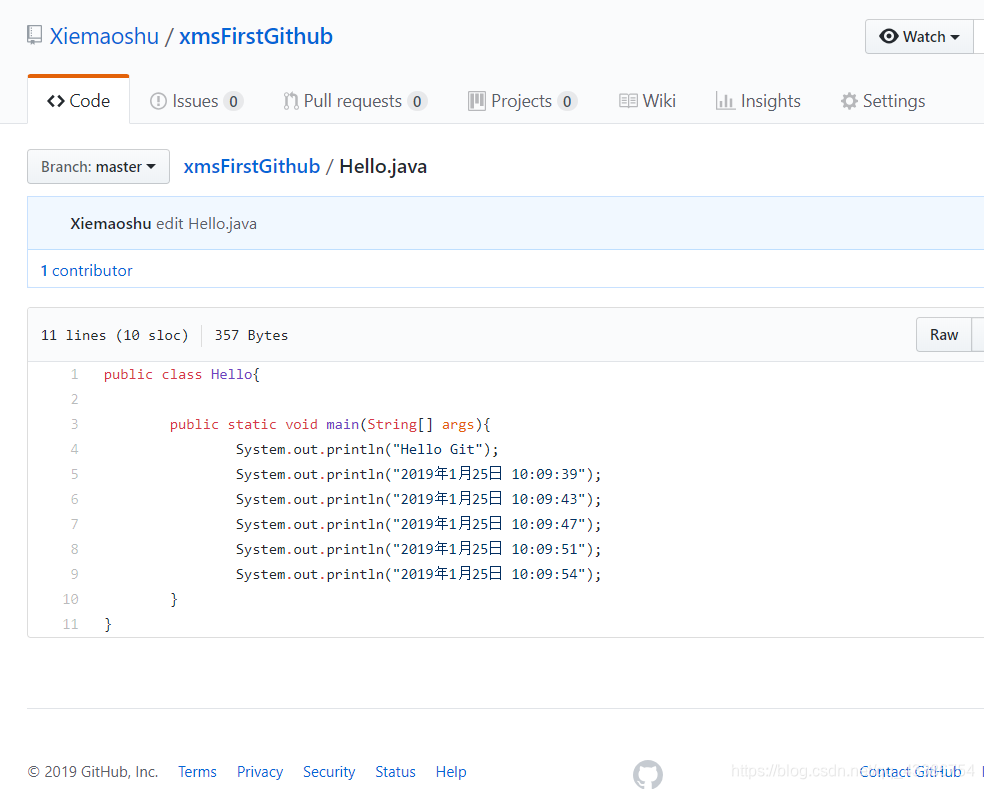Select line number 1 in the code

pyautogui.click(x=74, y=374)
